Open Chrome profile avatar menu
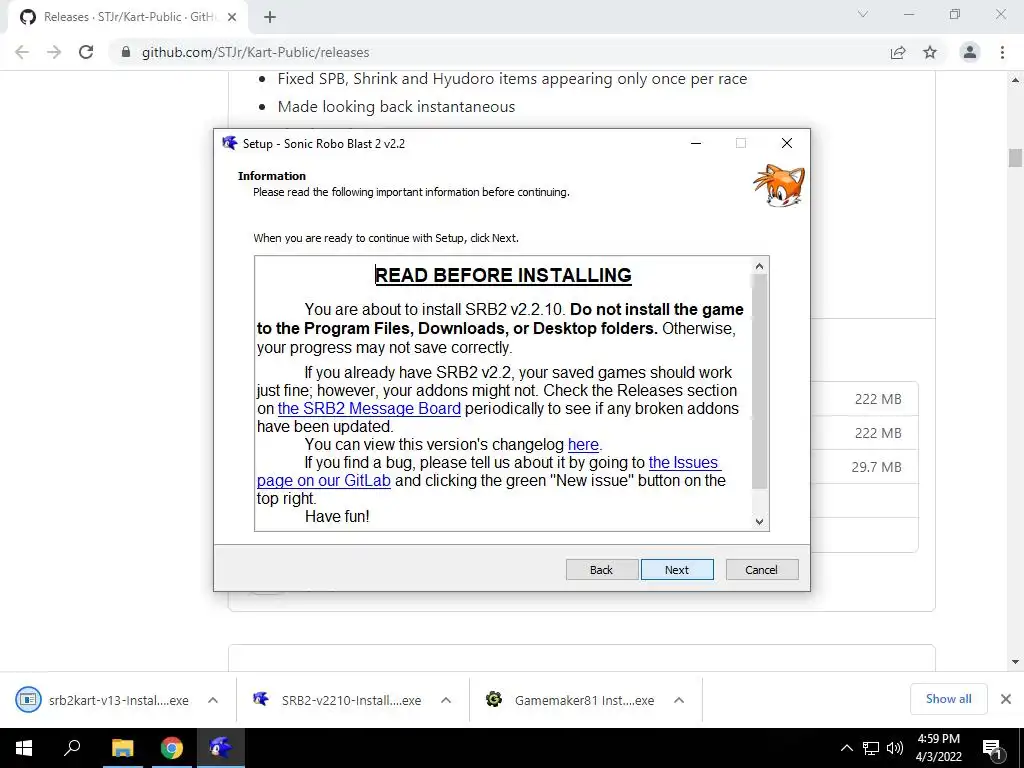This screenshot has width=1024, height=768. click(970, 52)
